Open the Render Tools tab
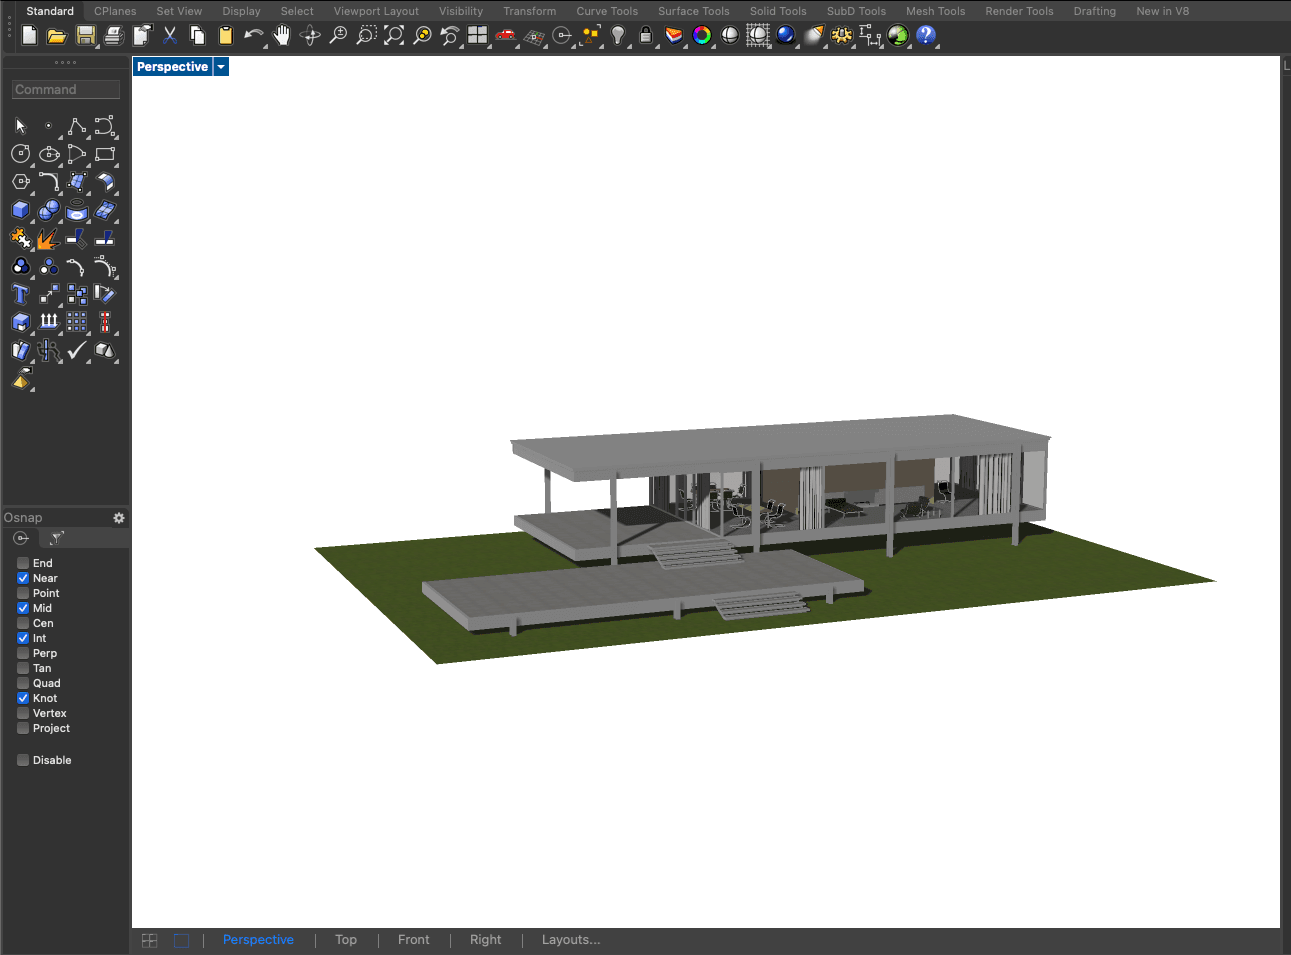Screen dimensions: 1291x955 (1019, 11)
